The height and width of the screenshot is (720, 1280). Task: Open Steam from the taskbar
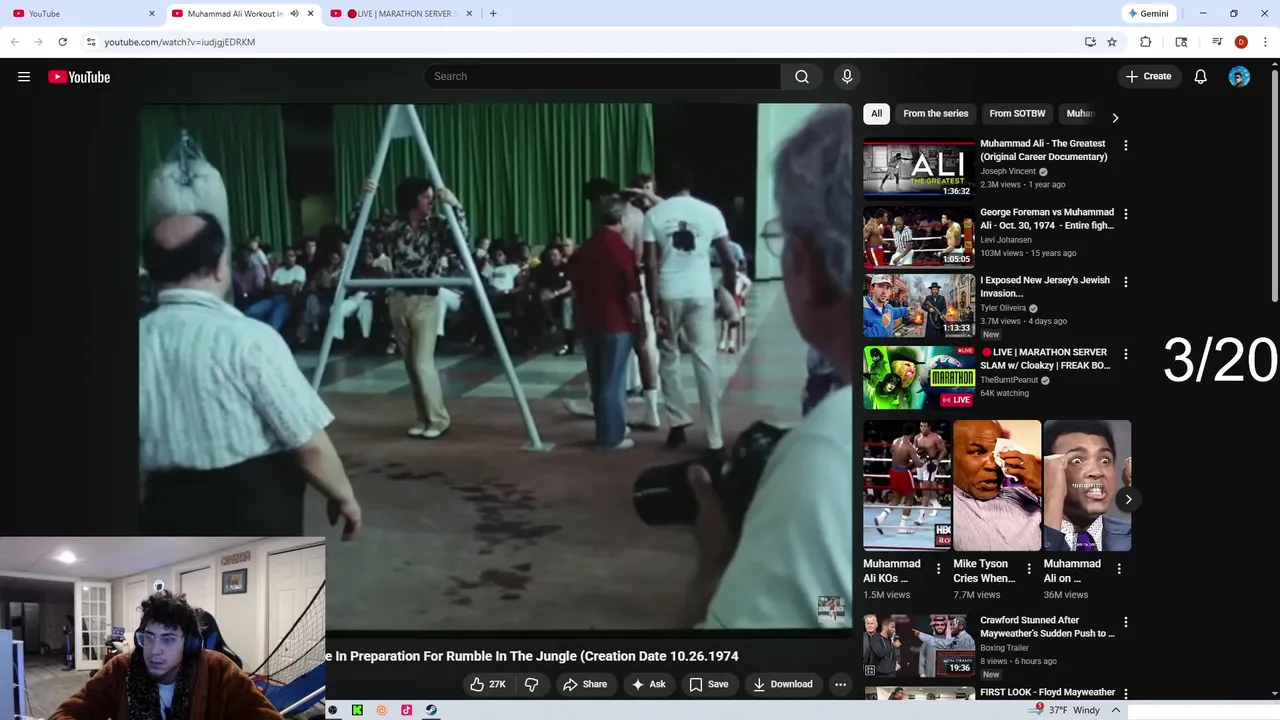pyautogui.click(x=431, y=710)
